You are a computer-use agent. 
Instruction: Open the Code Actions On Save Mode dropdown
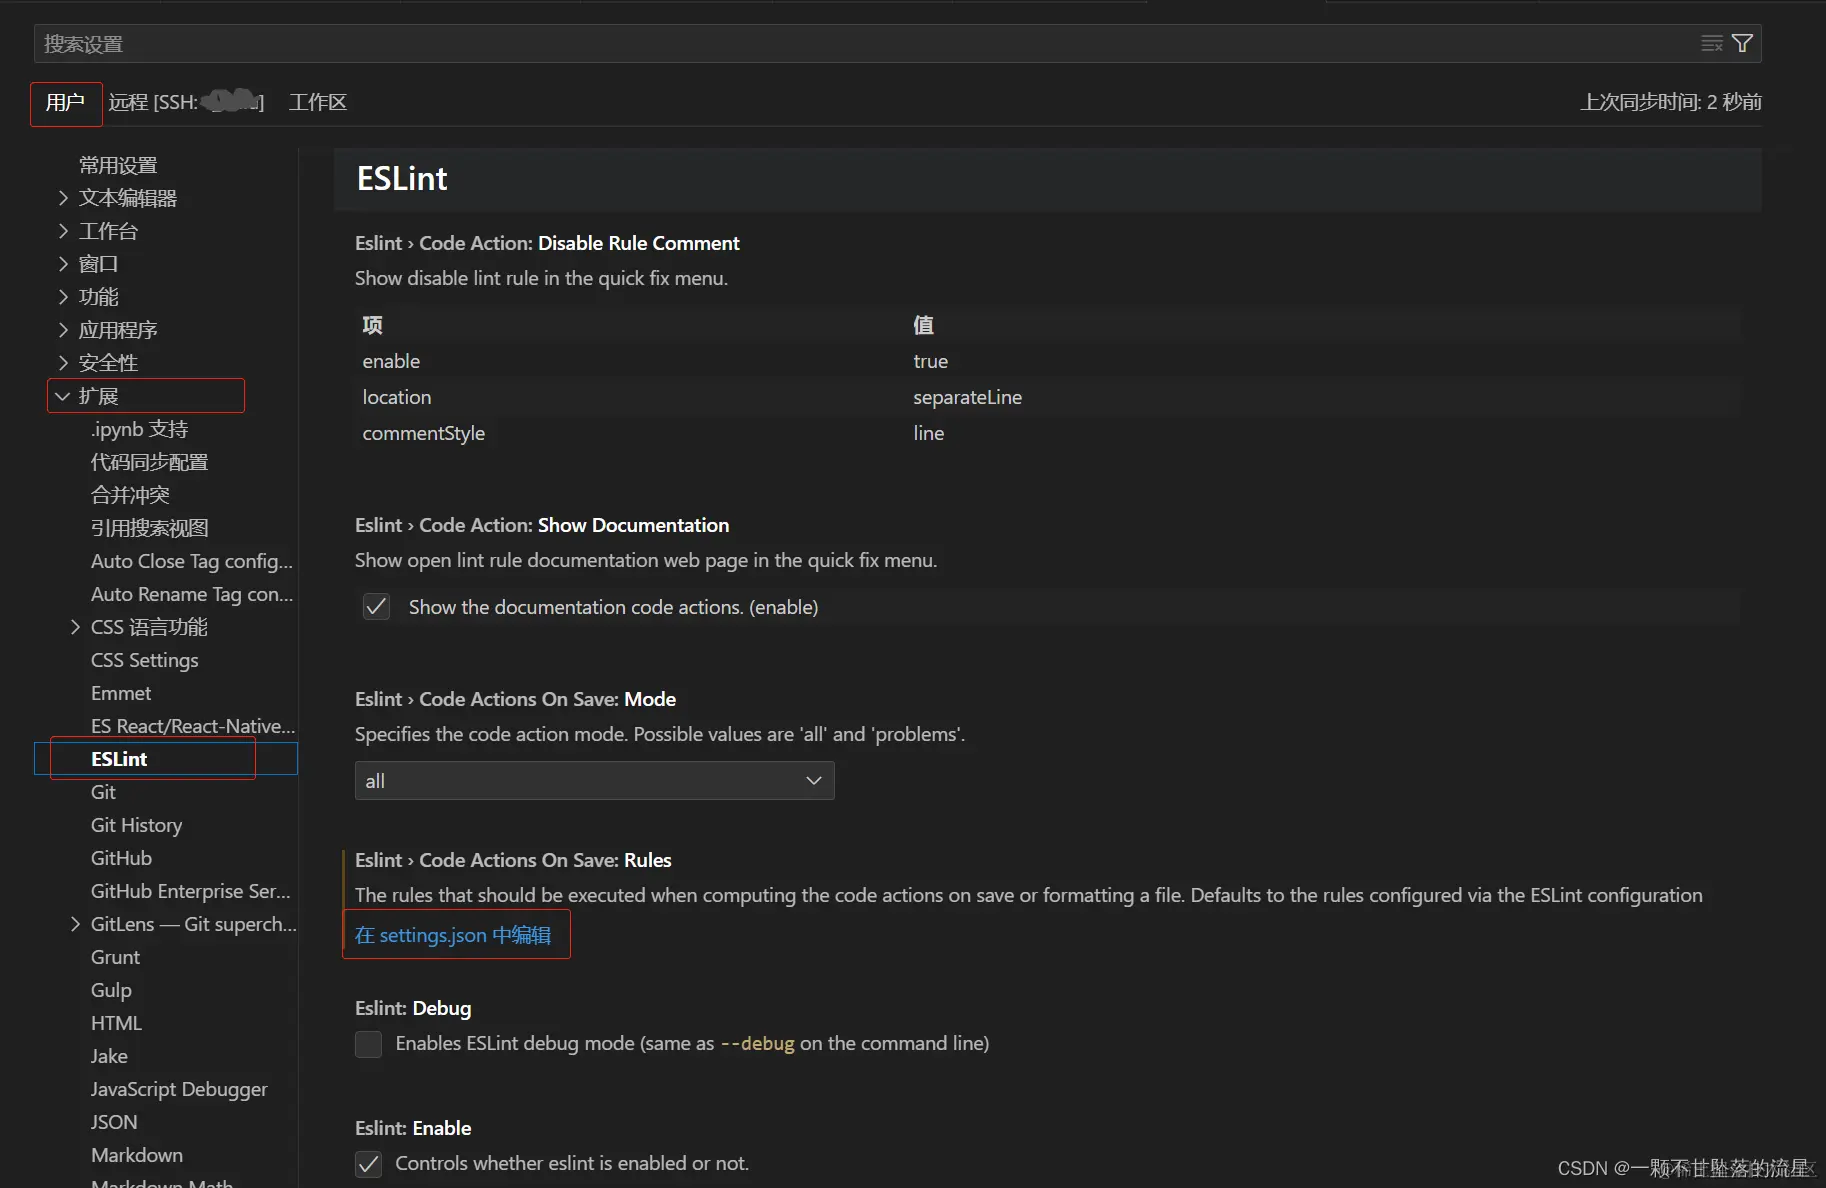tap(594, 781)
